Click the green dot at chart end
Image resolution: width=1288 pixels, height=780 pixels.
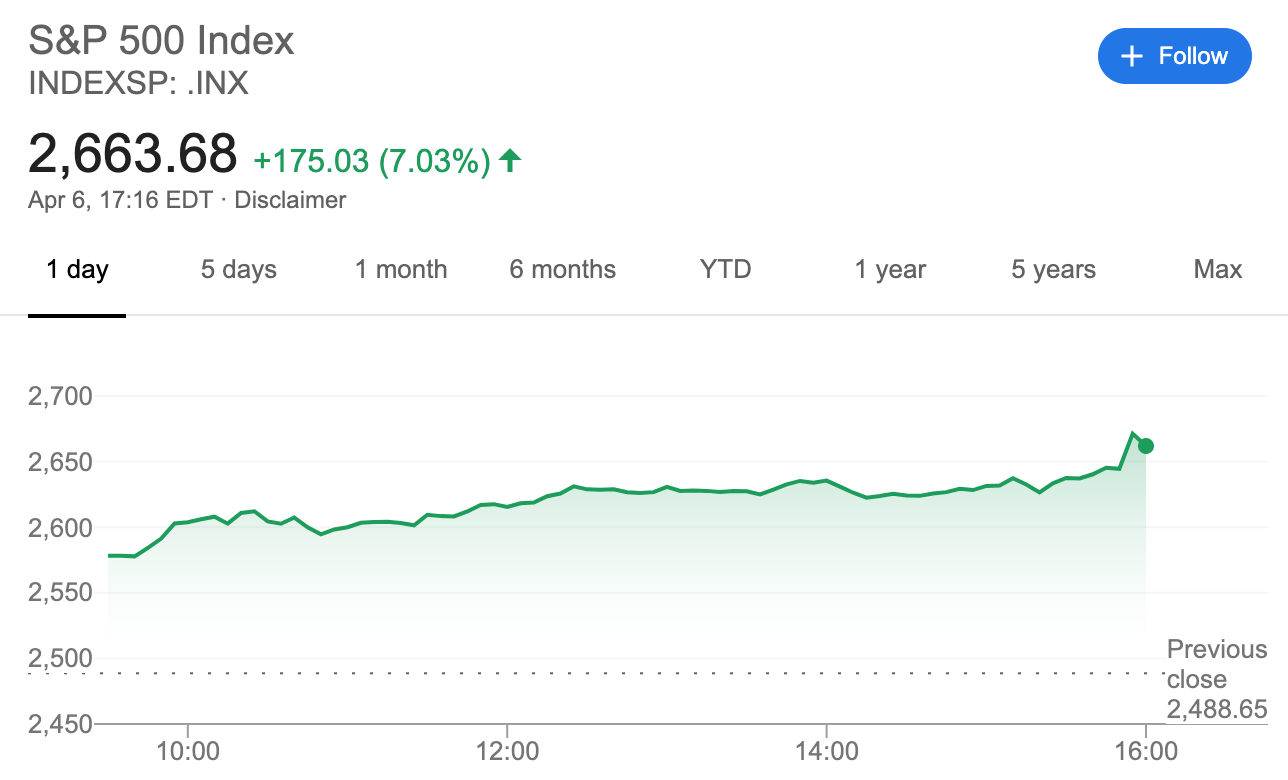point(1146,446)
